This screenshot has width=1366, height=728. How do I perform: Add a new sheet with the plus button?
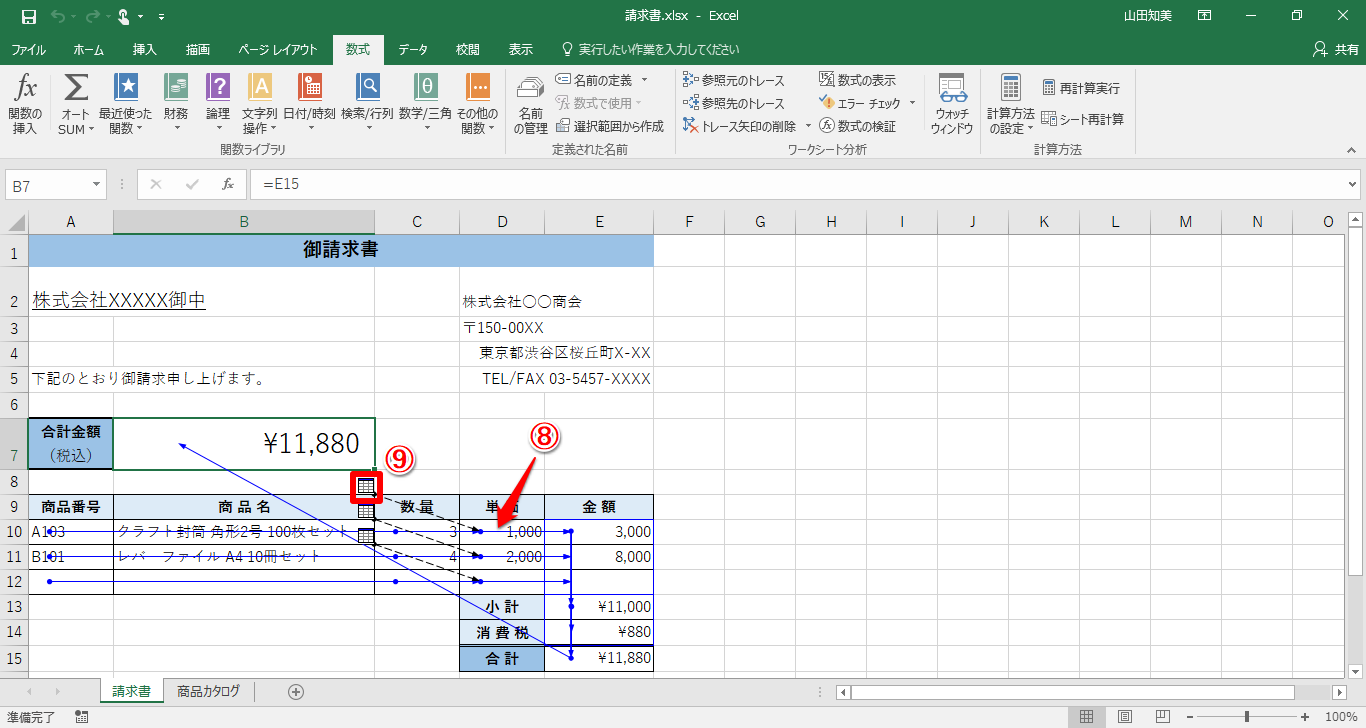click(x=296, y=691)
